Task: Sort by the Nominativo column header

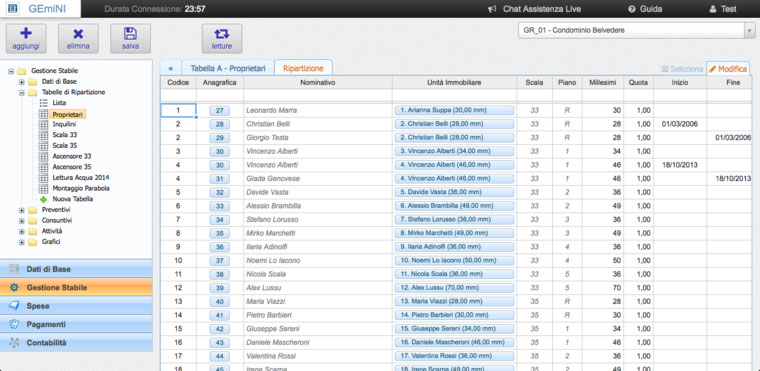Action: [318, 83]
